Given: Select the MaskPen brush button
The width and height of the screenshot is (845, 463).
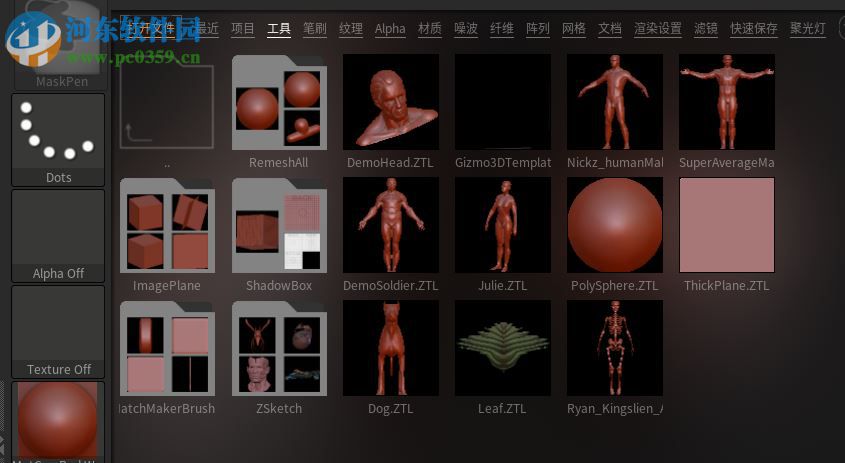Looking at the screenshot, I should pyautogui.click(x=59, y=46).
